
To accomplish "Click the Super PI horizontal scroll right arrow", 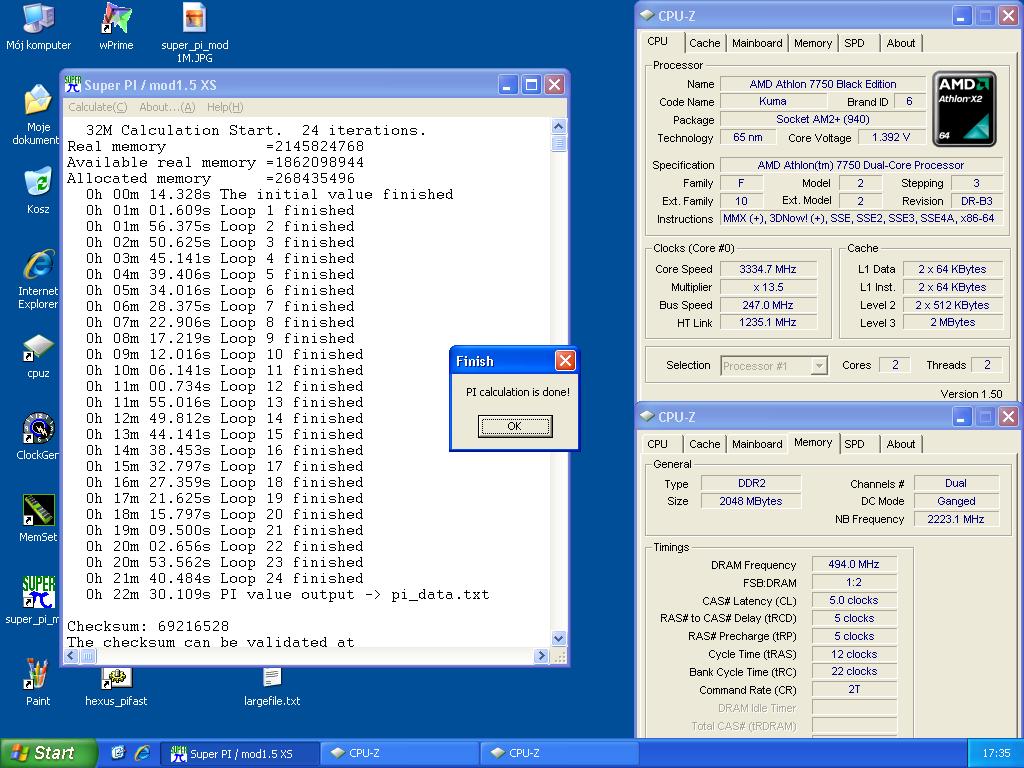I will 541,655.
